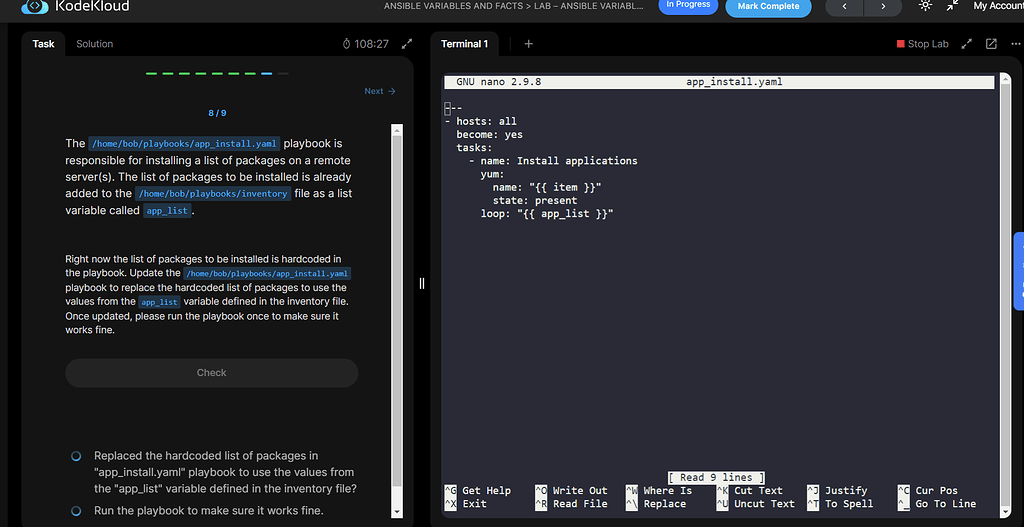Click the last grey progress step

pos(283,74)
